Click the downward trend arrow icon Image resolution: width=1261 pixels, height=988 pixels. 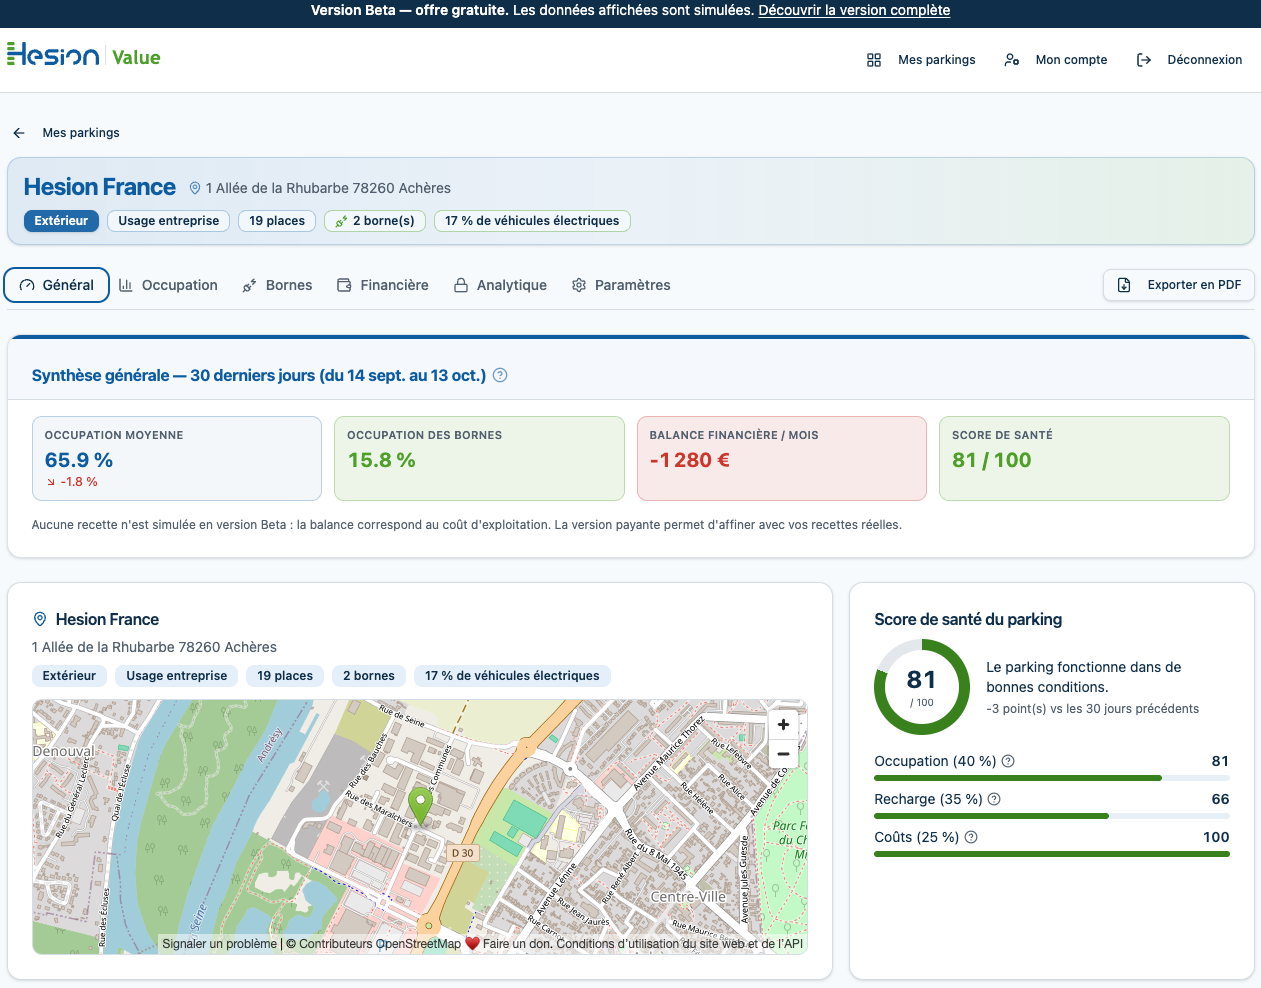point(51,482)
